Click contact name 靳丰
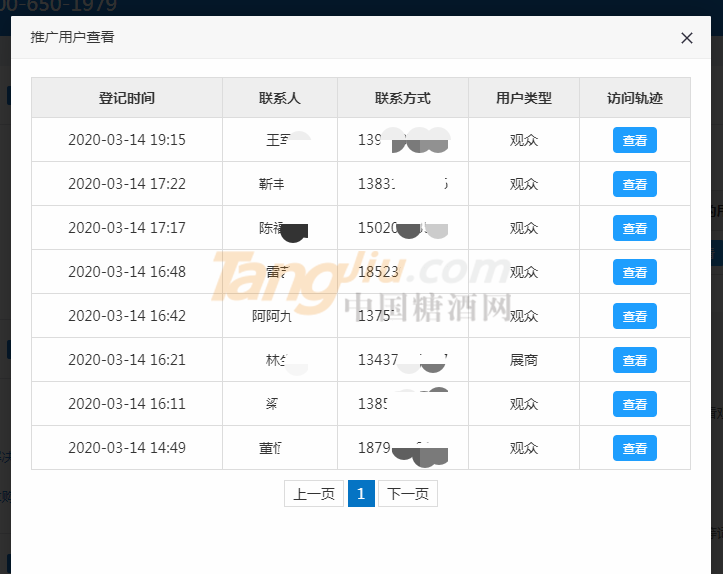Image resolution: width=723 pixels, height=574 pixels. (x=272, y=184)
